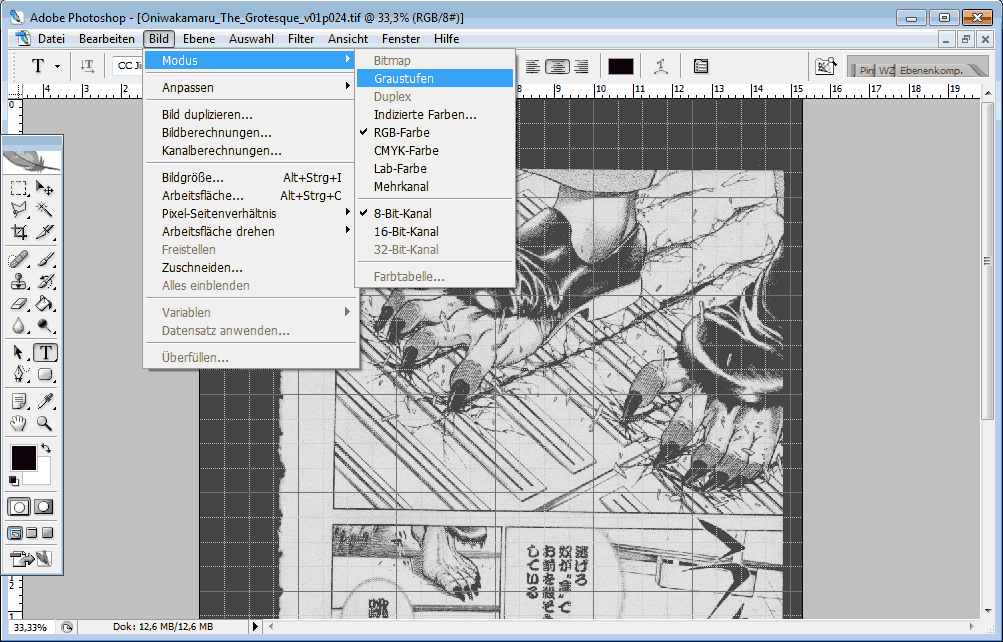Select the Paint Bucket tool

tap(44, 304)
